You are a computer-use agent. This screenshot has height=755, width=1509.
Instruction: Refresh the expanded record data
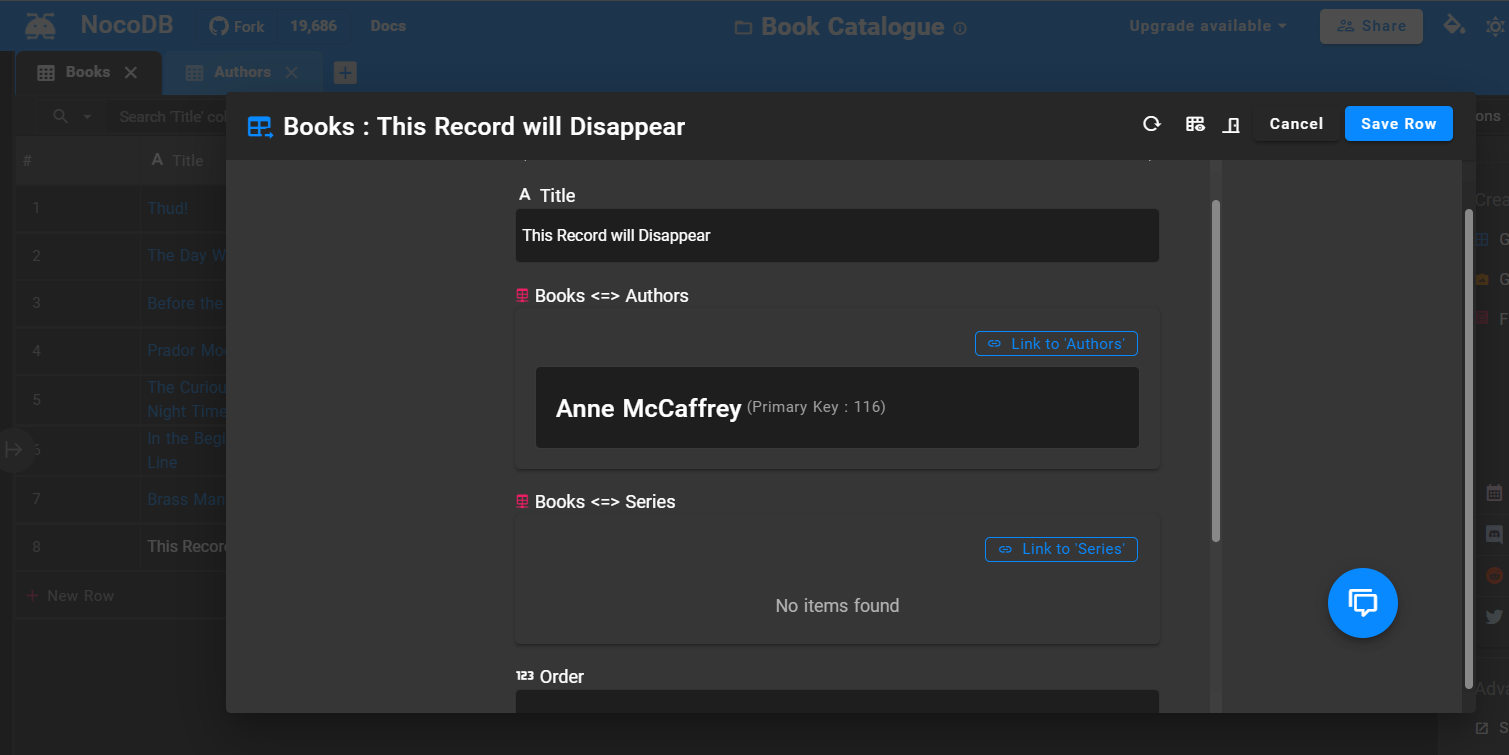point(1151,124)
